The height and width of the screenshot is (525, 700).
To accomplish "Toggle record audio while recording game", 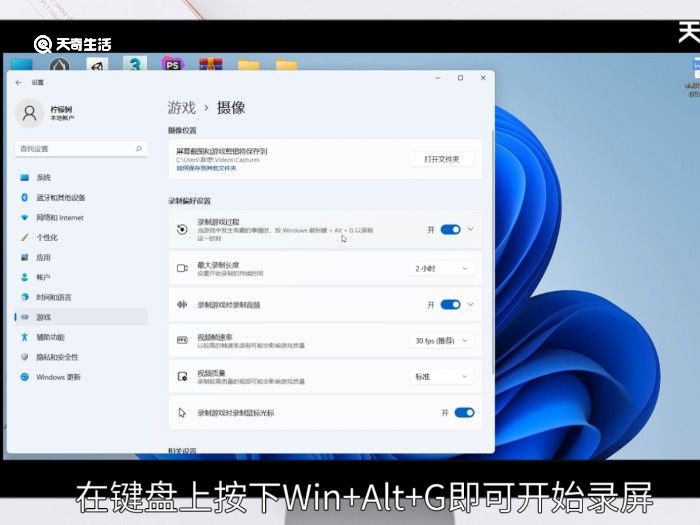I will [450, 304].
